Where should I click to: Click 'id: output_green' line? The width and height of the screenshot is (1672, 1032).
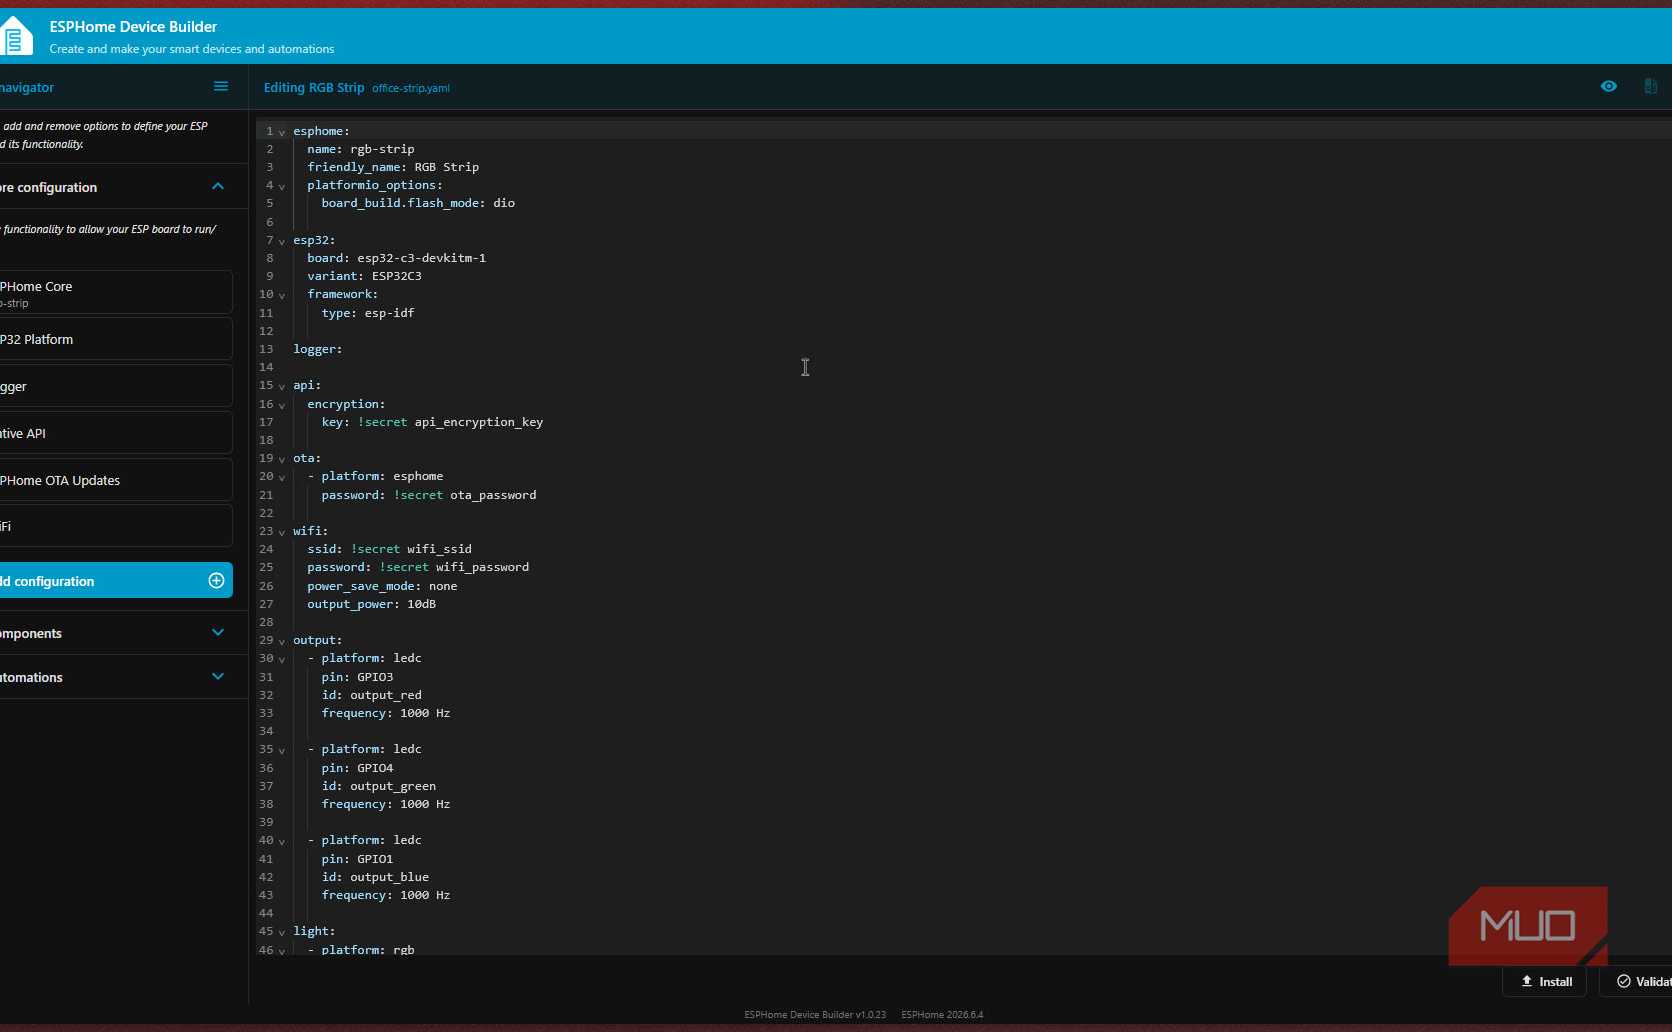tap(379, 786)
